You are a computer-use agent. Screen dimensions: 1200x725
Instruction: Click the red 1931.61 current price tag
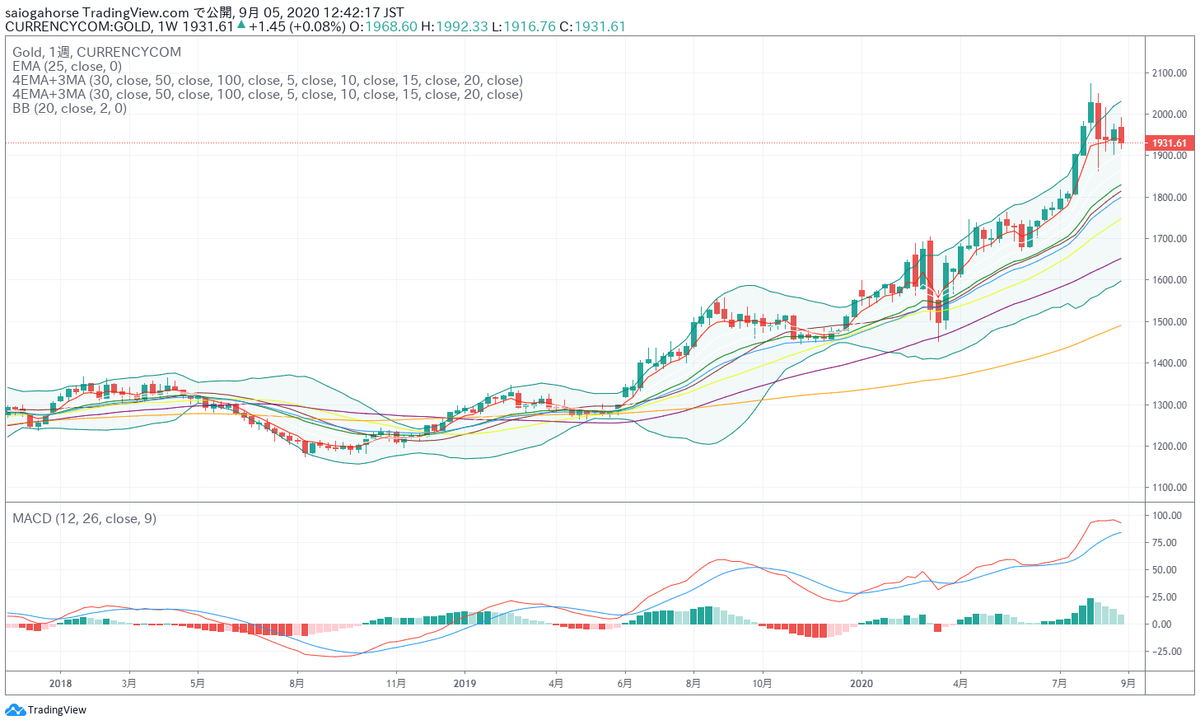(1168, 143)
